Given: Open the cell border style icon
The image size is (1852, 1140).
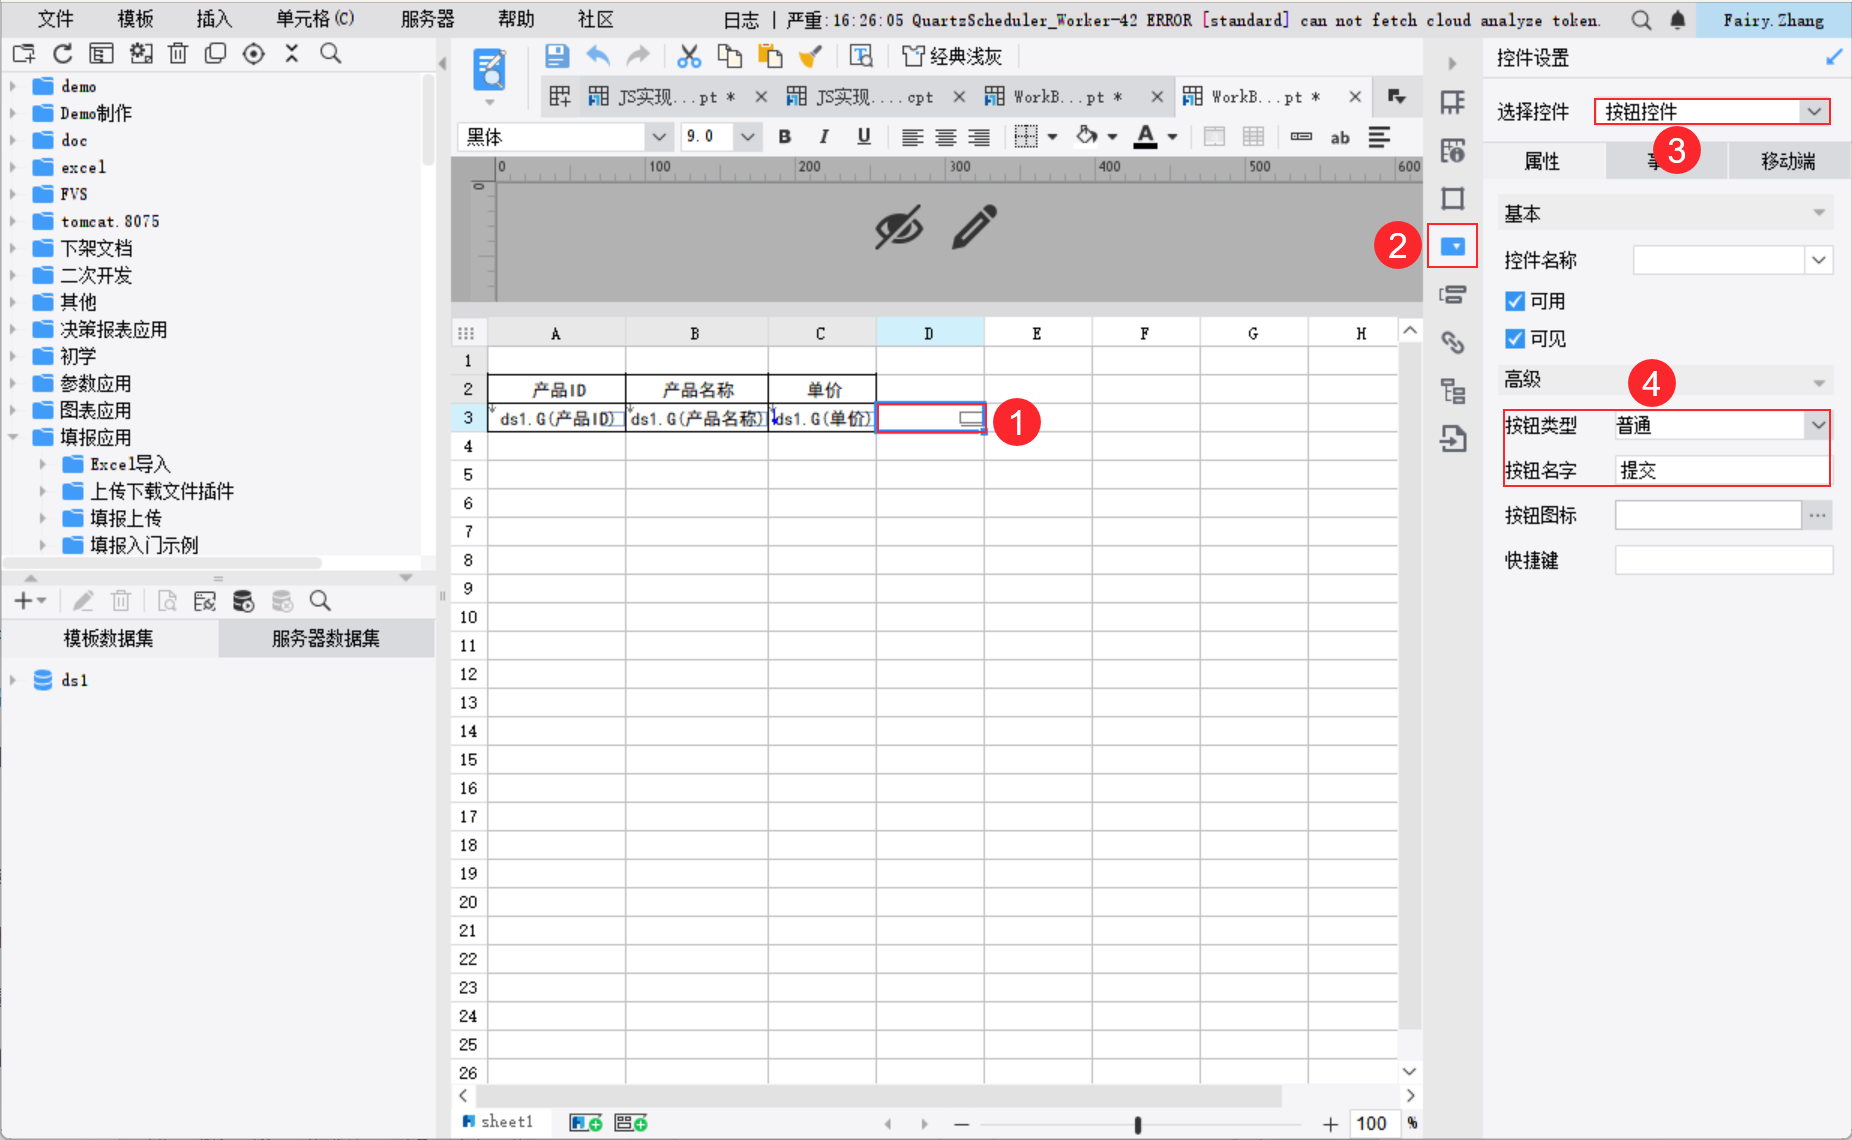Looking at the screenshot, I should [x=1026, y=137].
